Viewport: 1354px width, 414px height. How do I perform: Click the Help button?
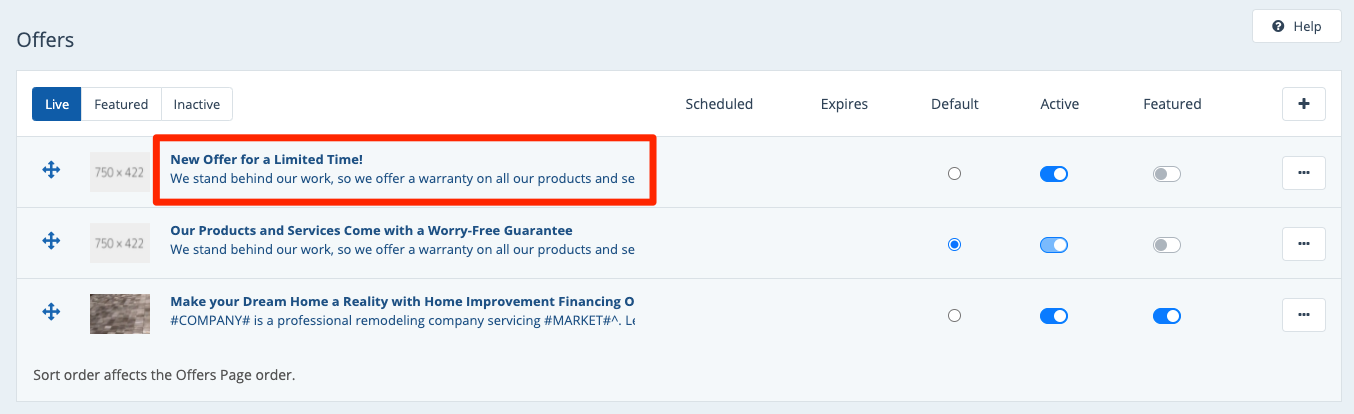click(x=1296, y=27)
